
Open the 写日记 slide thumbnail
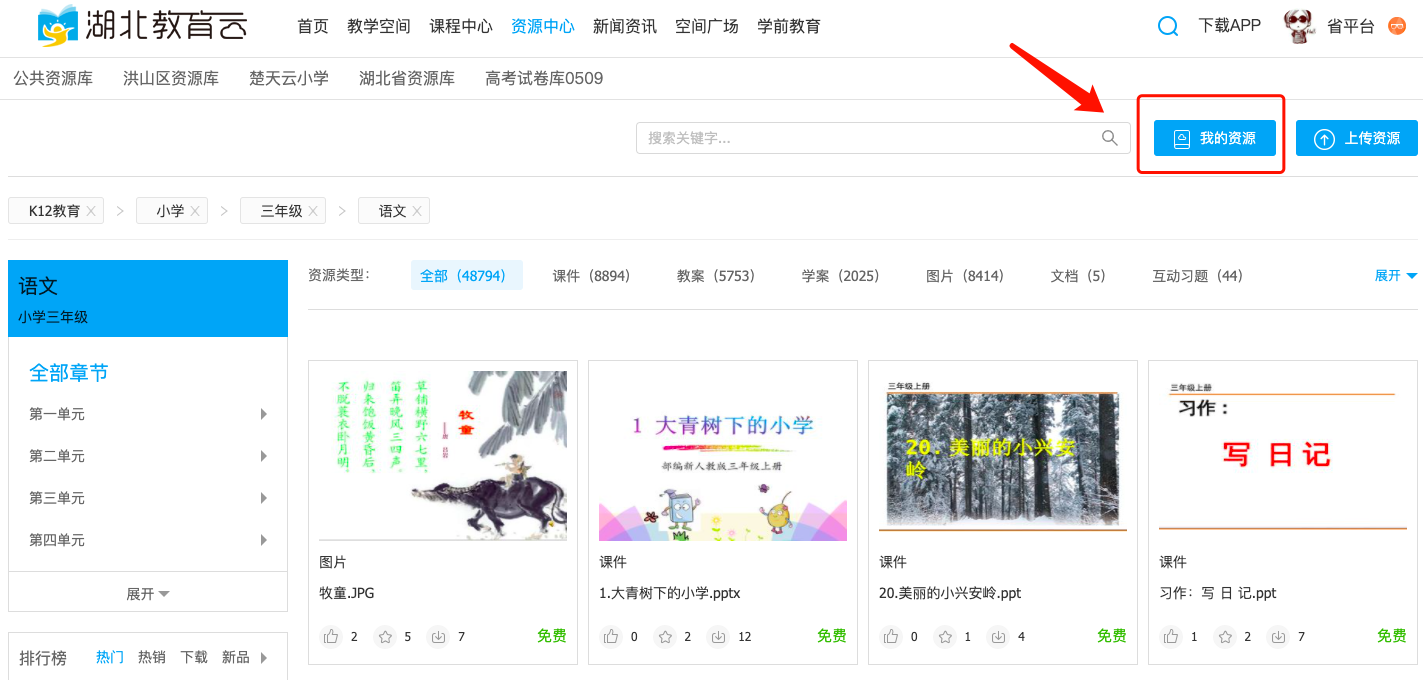(1283, 456)
